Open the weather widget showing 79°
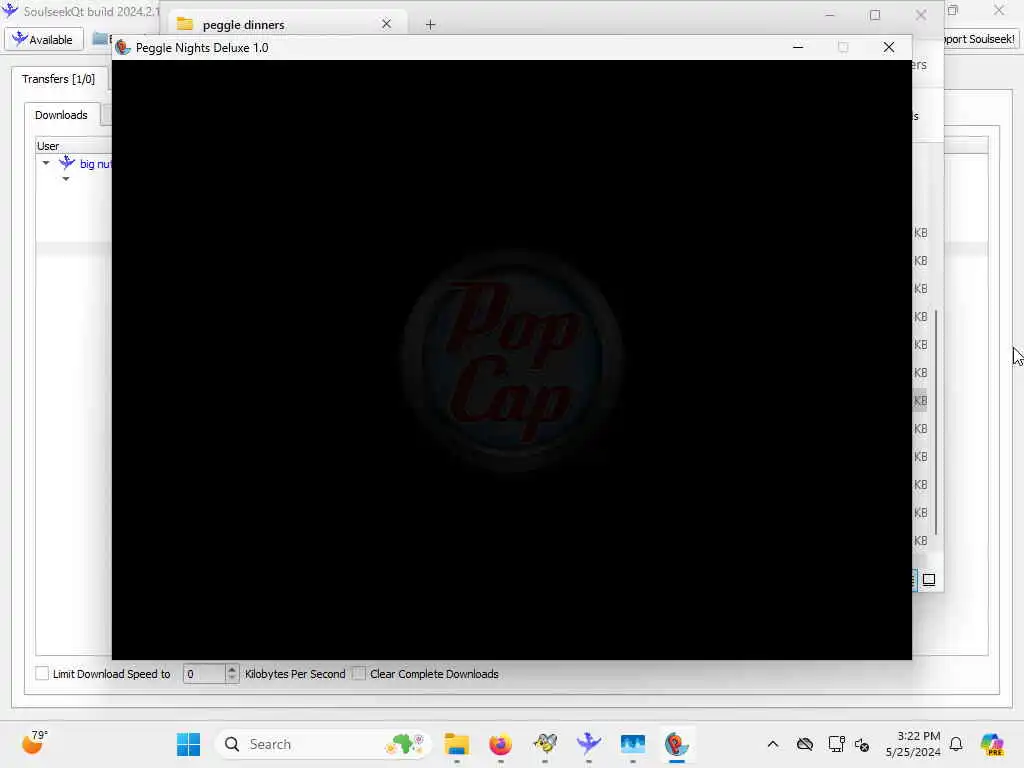Screen dimensions: 1024x768 click(x=34, y=743)
